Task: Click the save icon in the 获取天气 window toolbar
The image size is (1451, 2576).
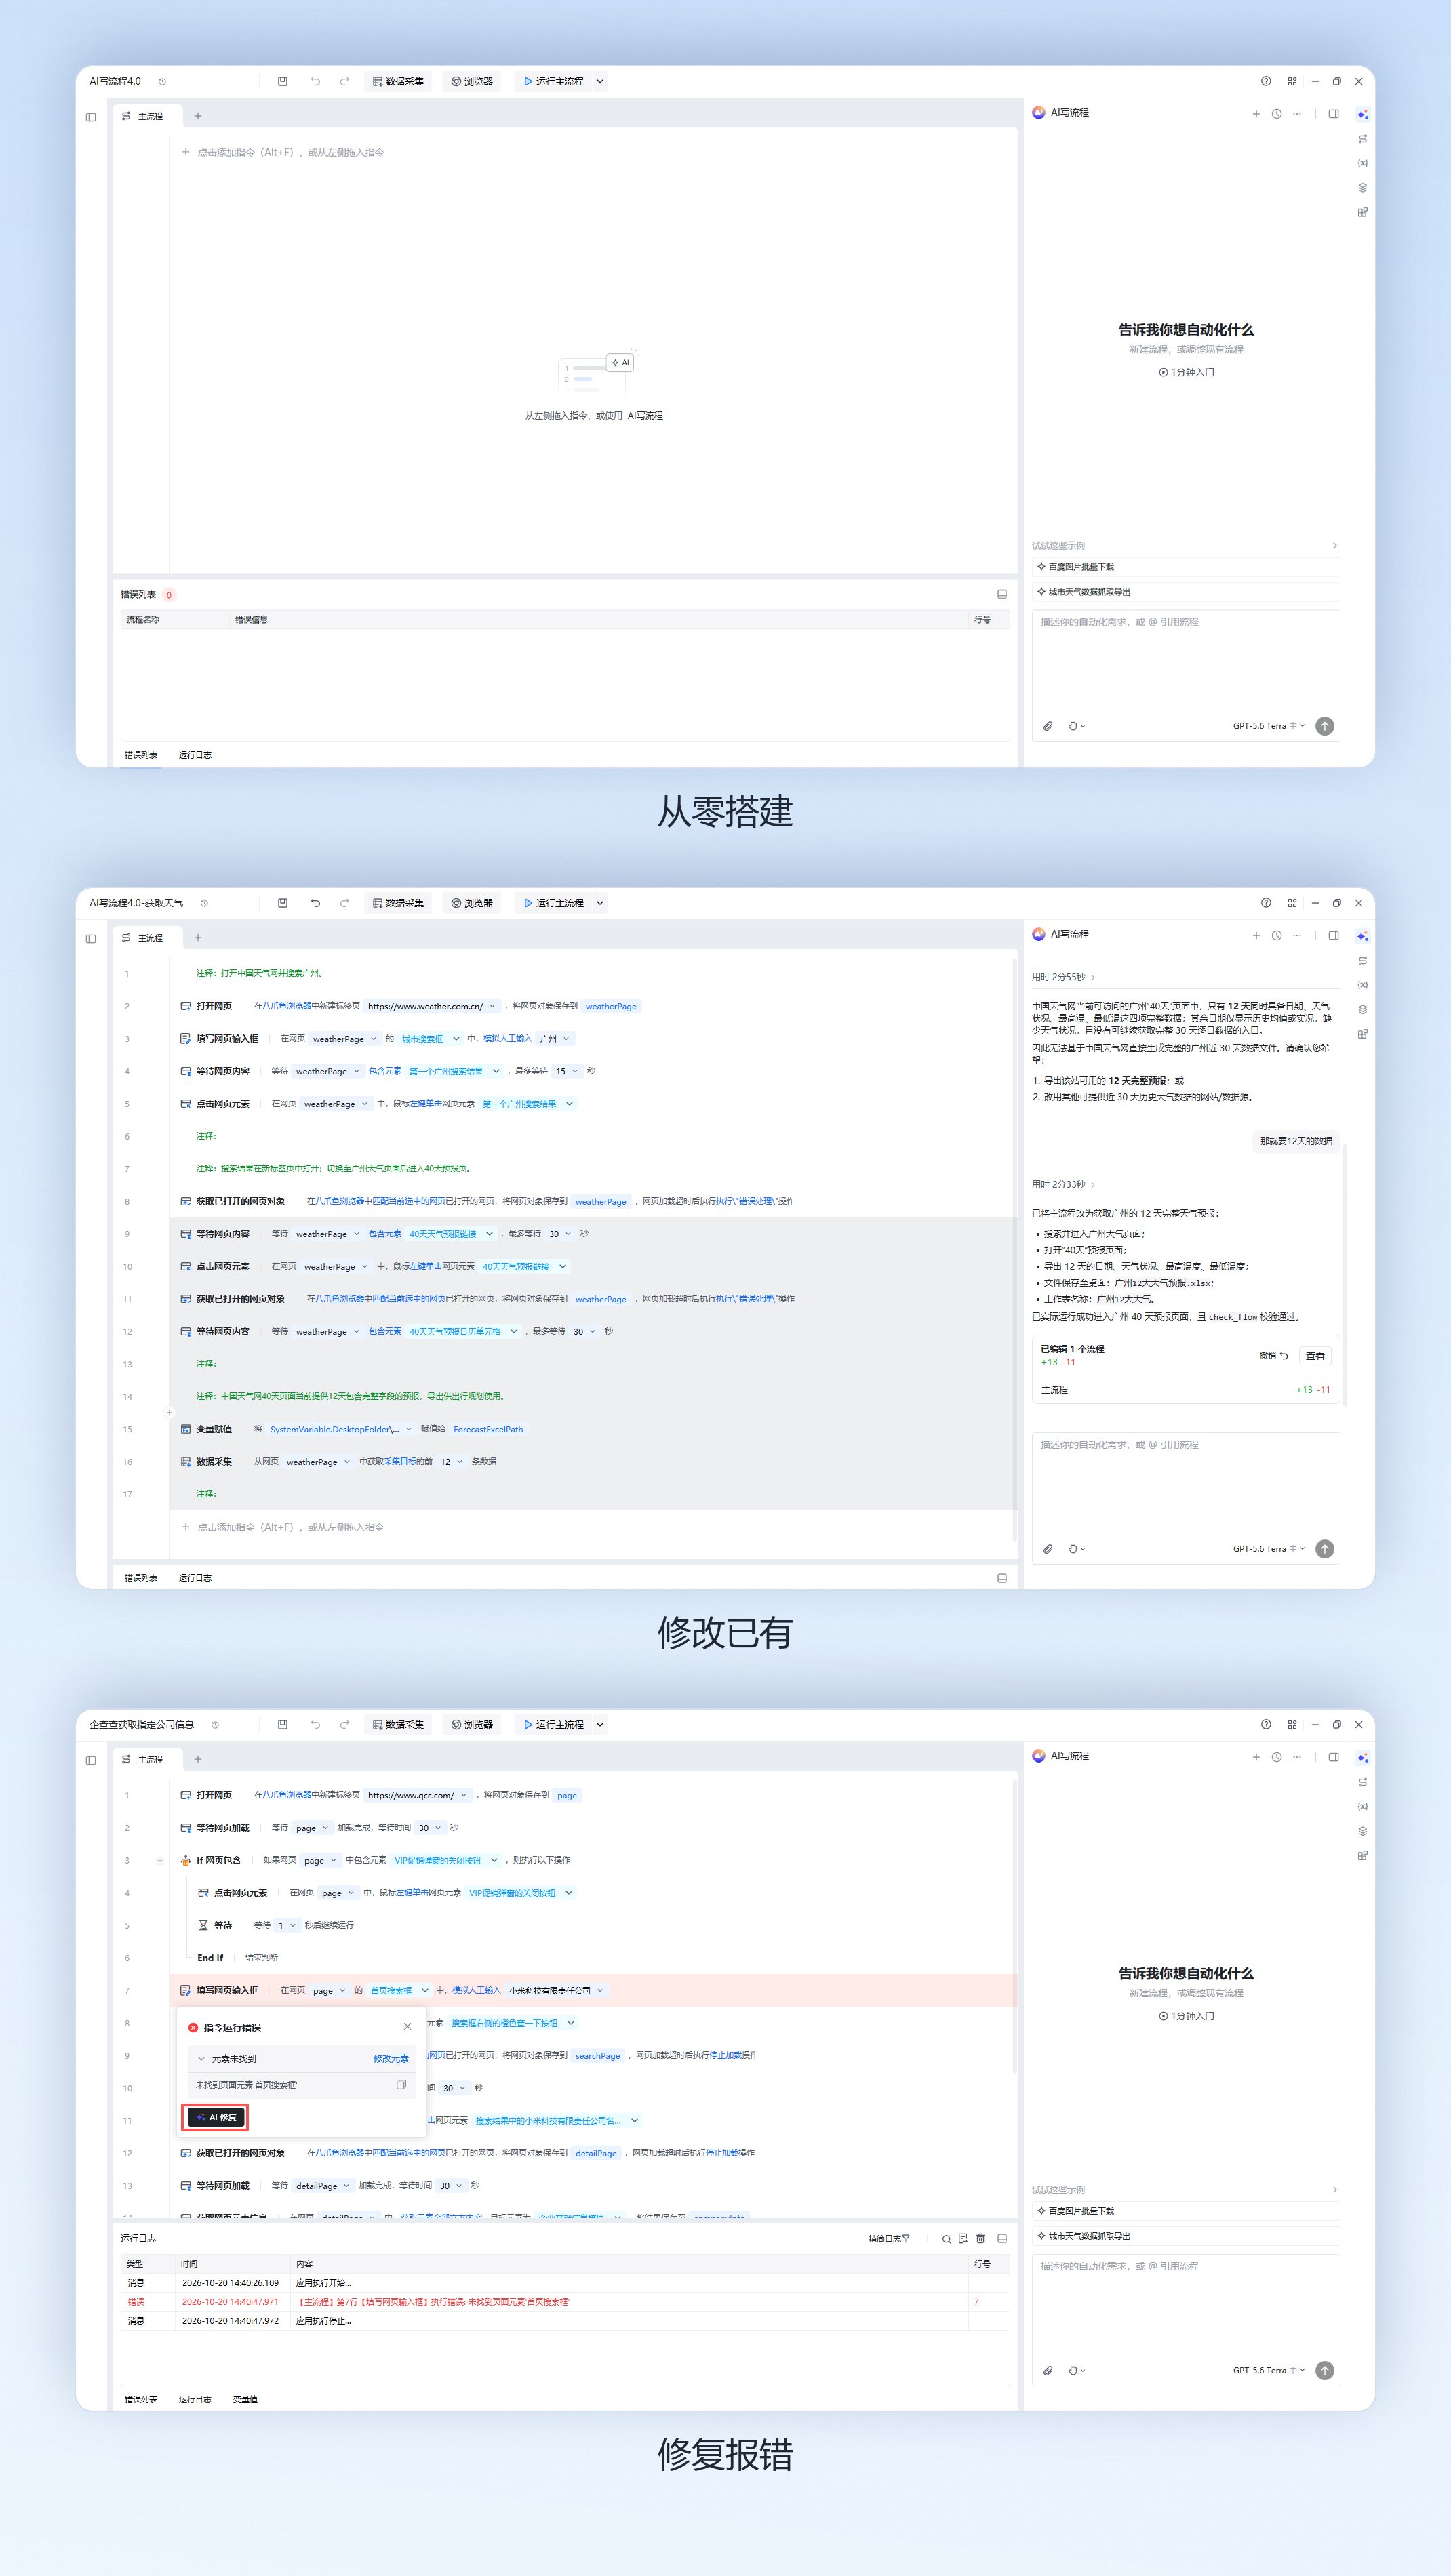Action: point(283,903)
